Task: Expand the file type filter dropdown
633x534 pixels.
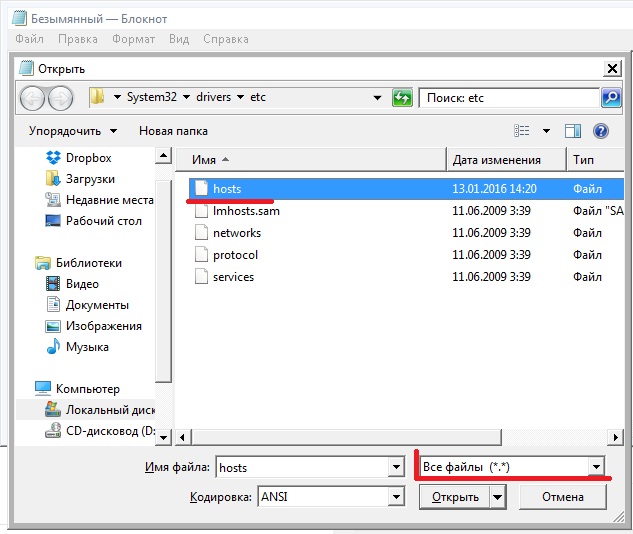Action: [596, 467]
